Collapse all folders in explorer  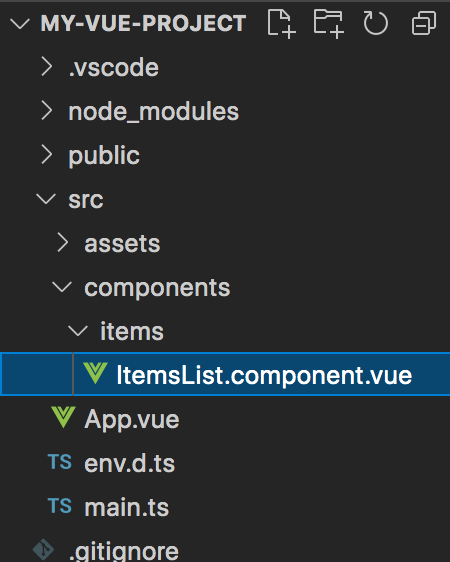pyautogui.click(x=424, y=24)
